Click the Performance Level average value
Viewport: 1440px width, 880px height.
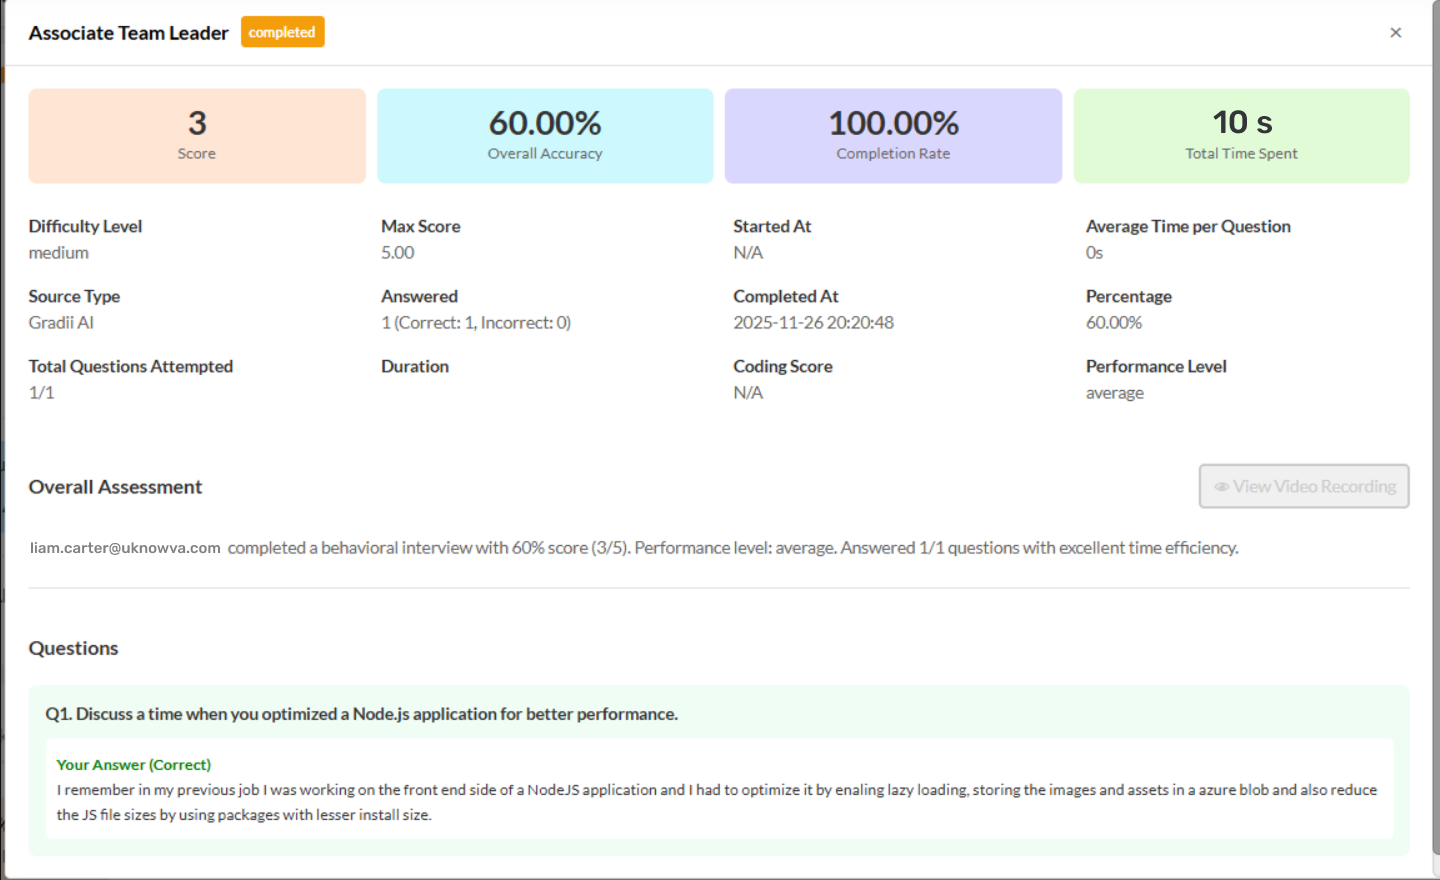click(1114, 393)
